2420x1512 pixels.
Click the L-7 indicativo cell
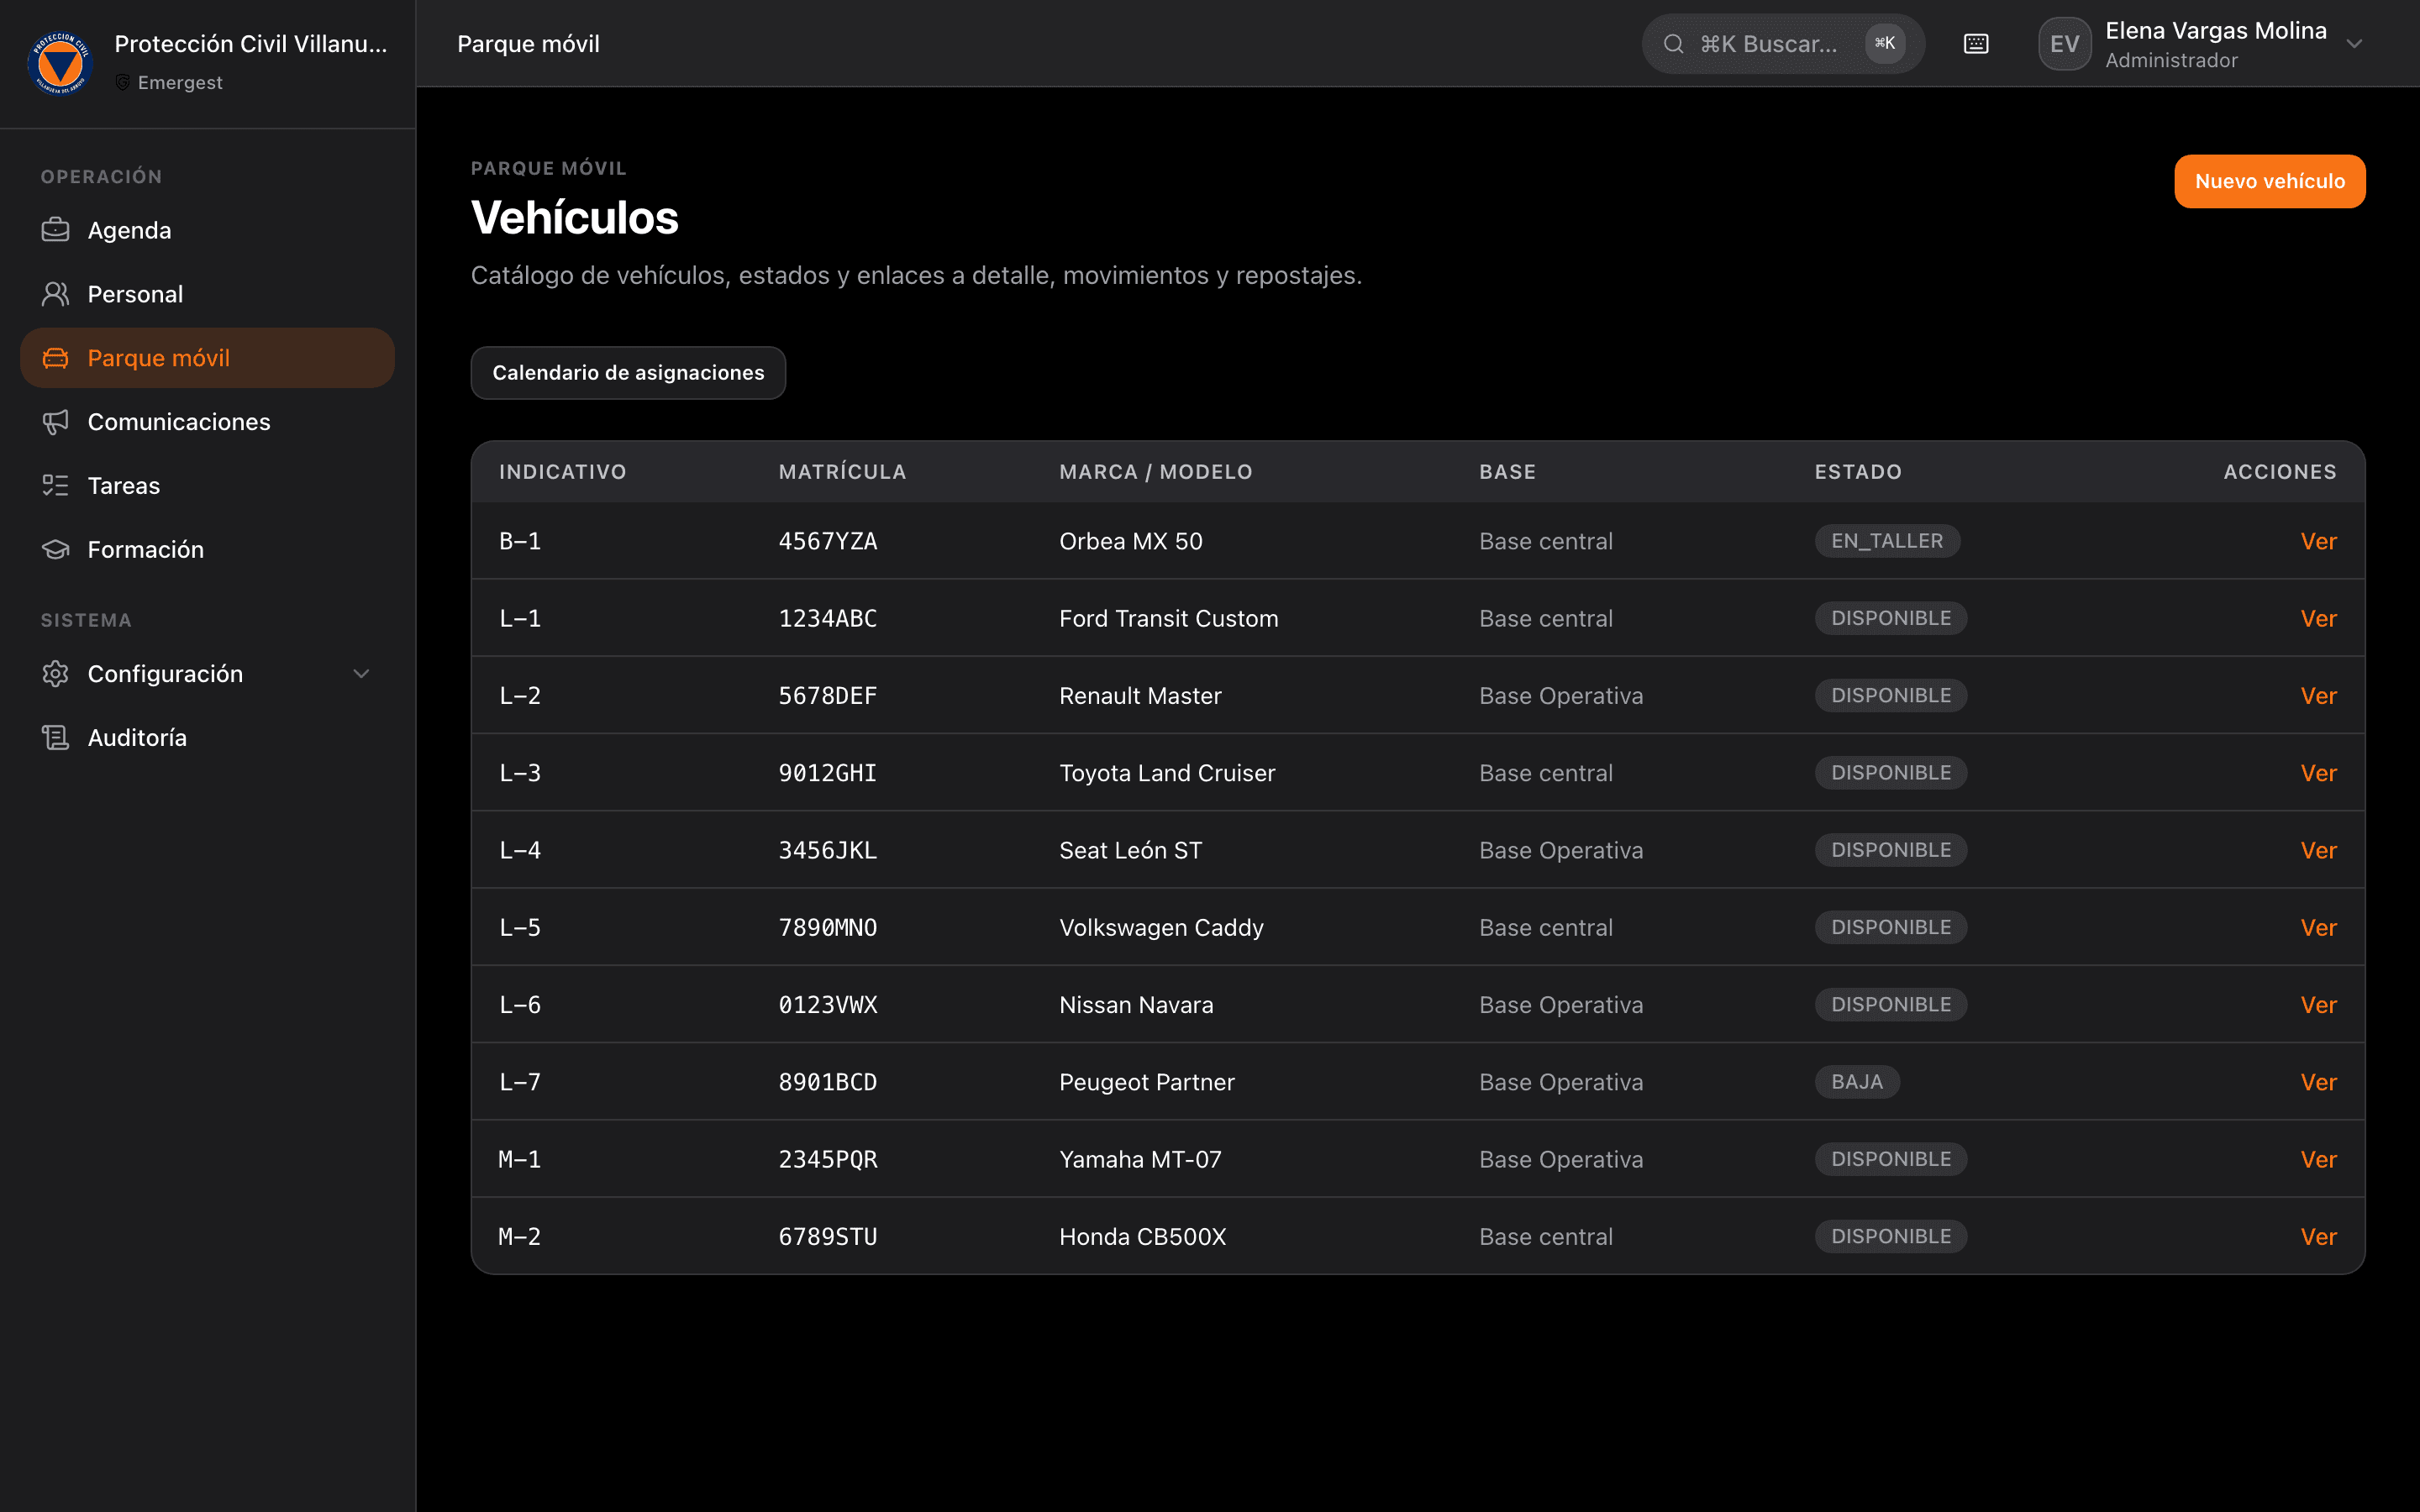pos(520,1082)
